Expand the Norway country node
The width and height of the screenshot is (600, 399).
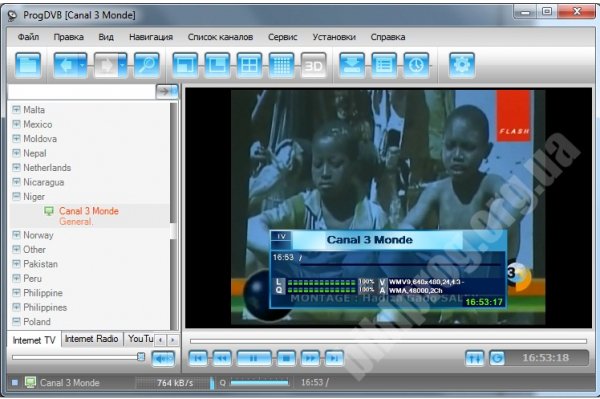(16, 235)
